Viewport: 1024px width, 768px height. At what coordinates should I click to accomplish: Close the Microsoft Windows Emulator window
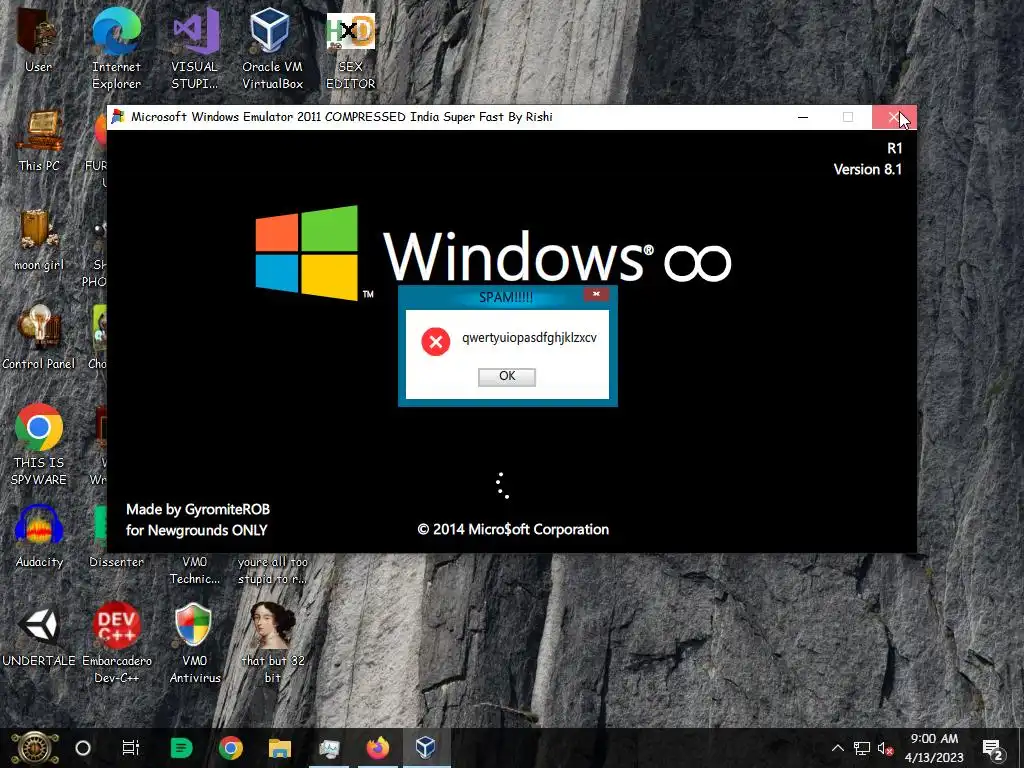click(x=894, y=117)
